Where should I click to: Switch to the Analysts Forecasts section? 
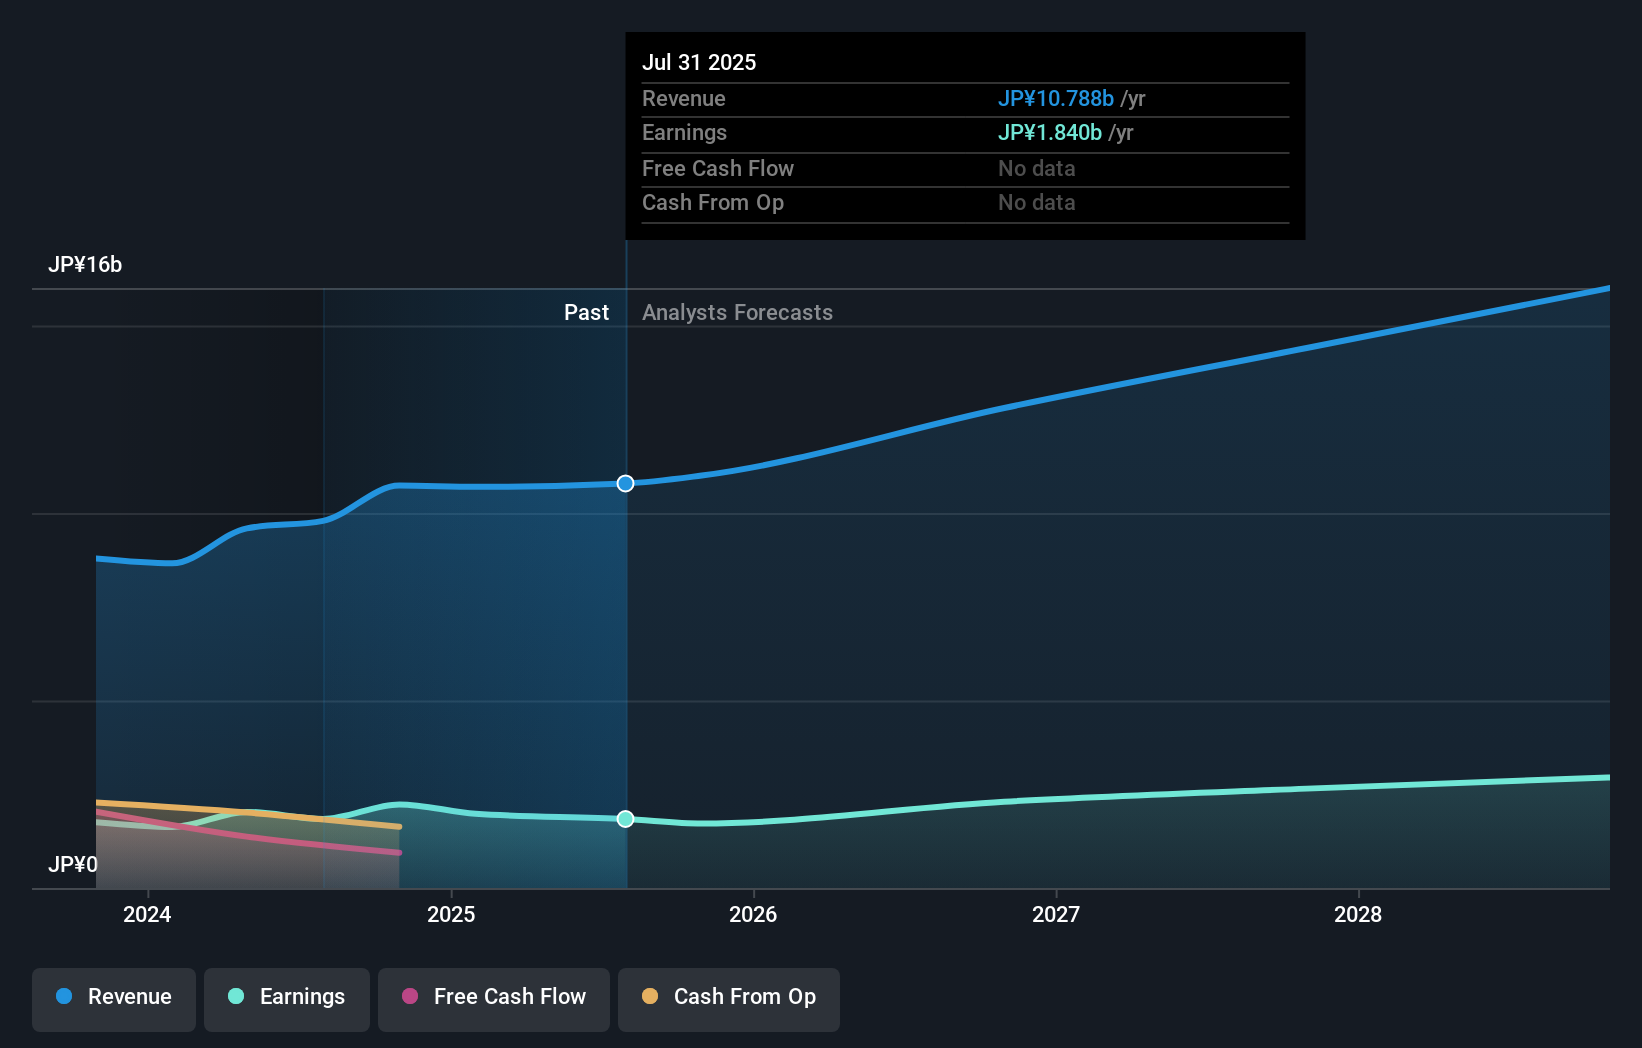click(x=737, y=312)
